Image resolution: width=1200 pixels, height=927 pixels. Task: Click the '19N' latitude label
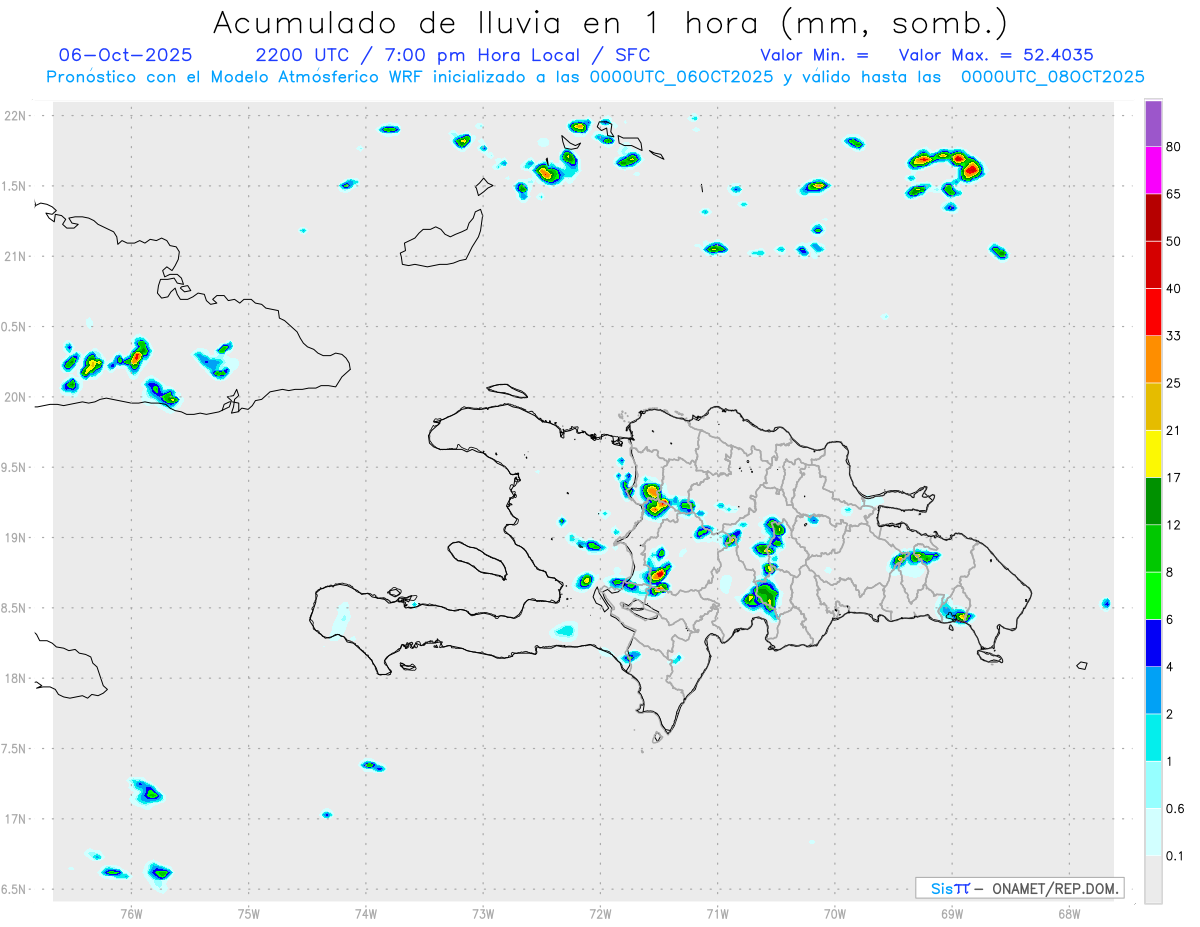click(x=17, y=537)
